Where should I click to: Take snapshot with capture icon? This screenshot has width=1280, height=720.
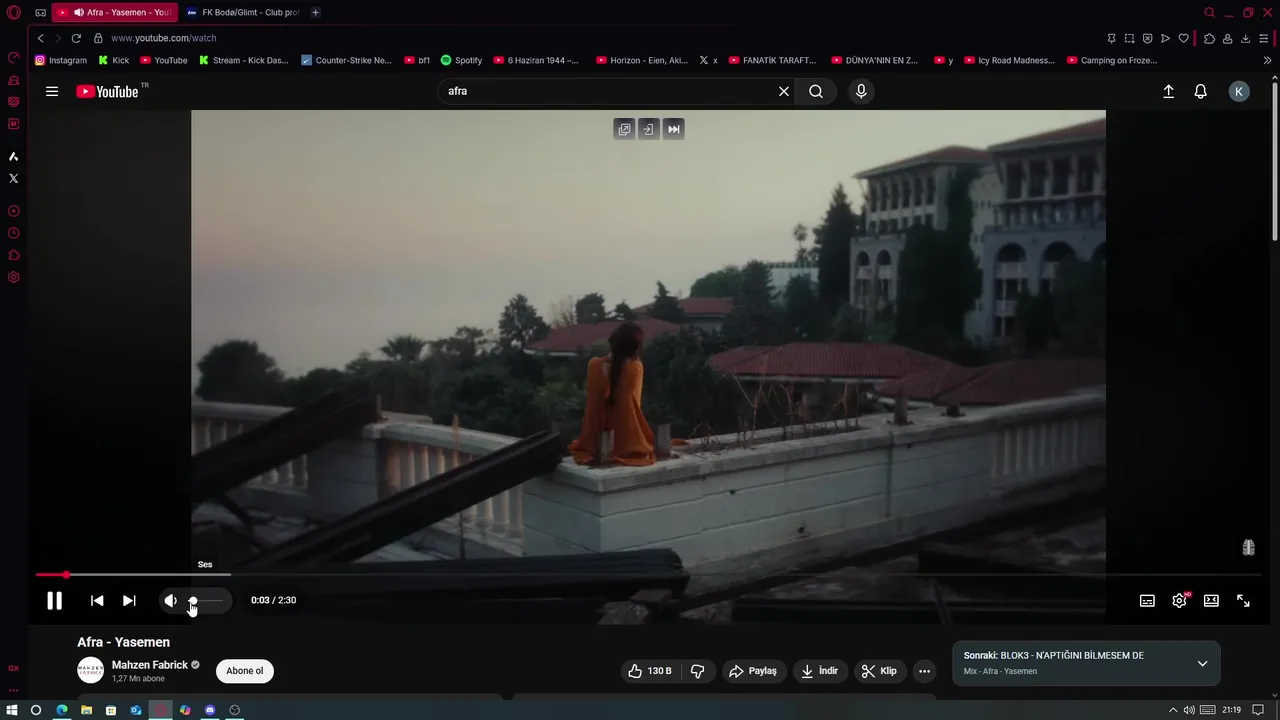(x=1129, y=38)
